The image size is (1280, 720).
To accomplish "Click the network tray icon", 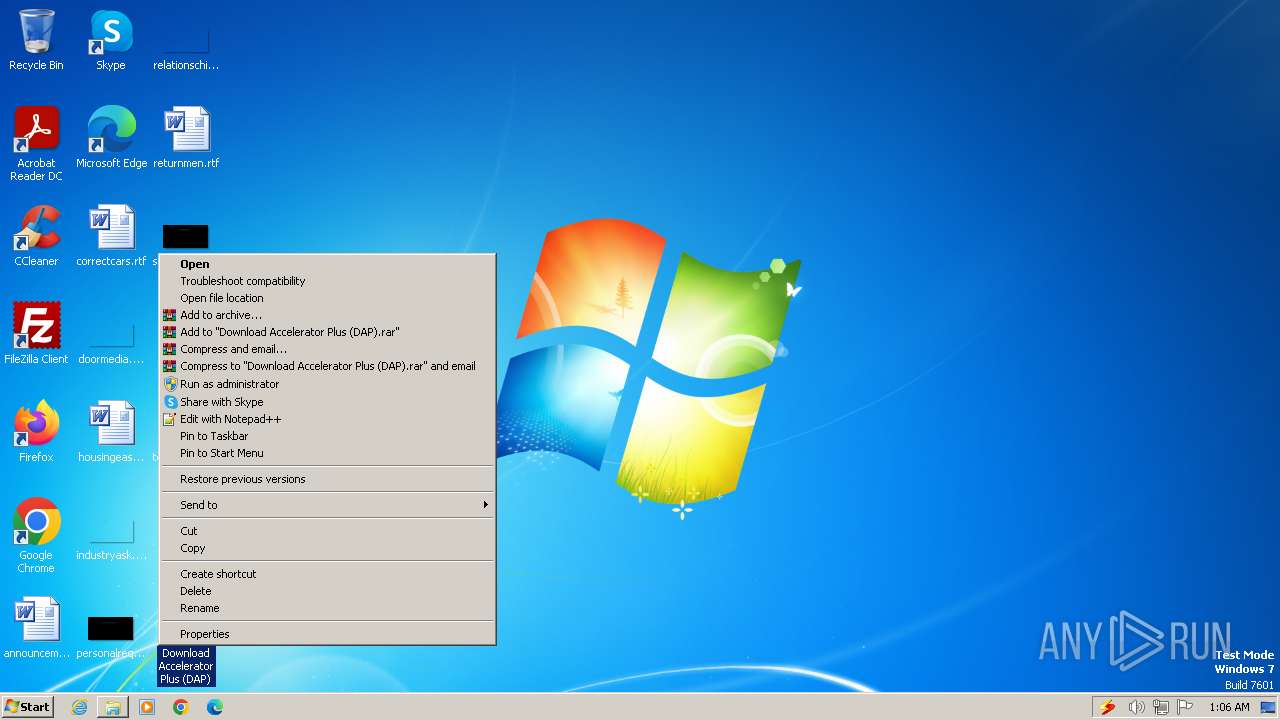I will click(x=1161, y=707).
